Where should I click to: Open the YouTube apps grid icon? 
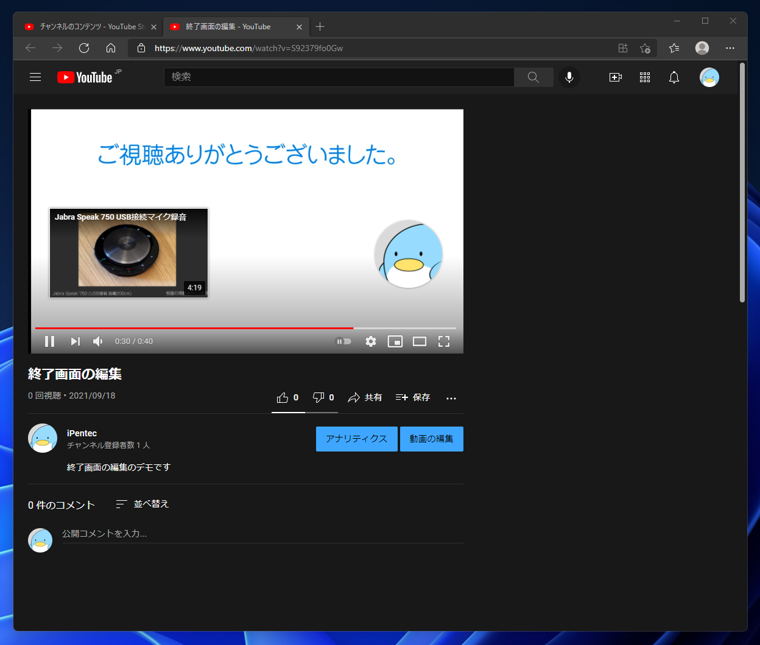pyautogui.click(x=645, y=78)
